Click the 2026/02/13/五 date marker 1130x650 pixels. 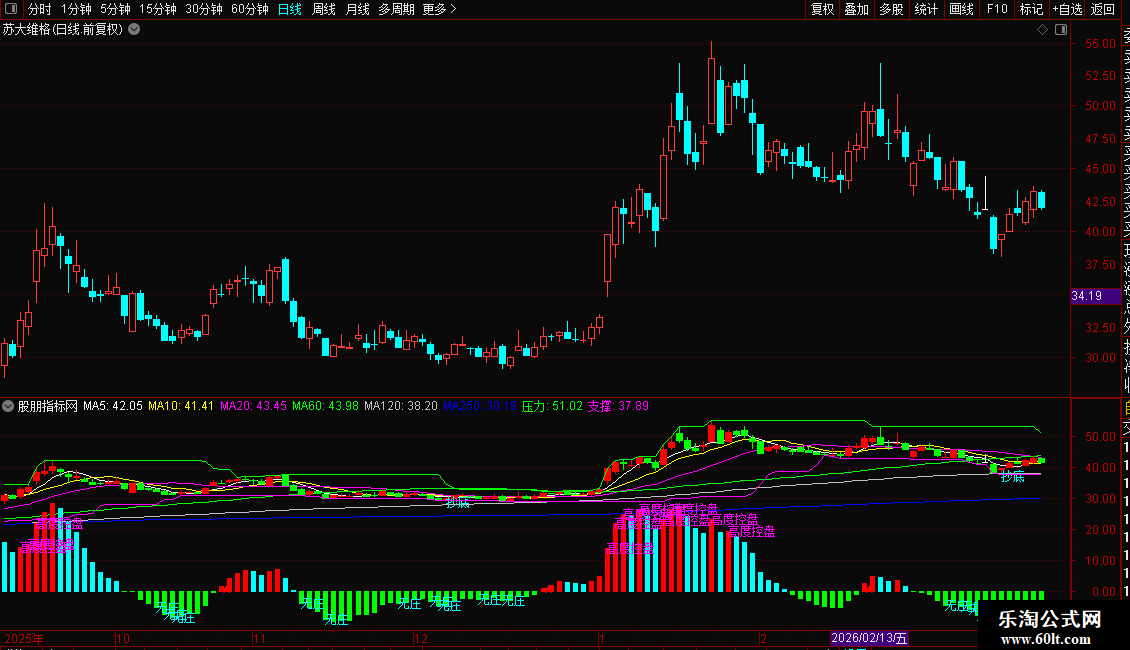pos(869,638)
